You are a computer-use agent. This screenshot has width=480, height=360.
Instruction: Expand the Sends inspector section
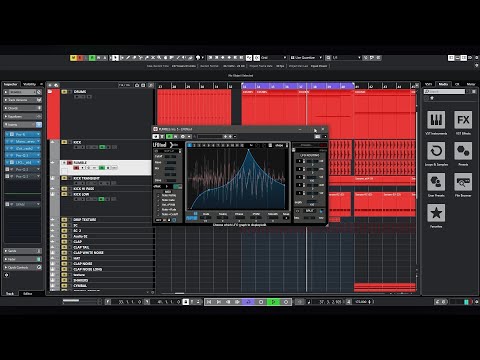point(23,251)
